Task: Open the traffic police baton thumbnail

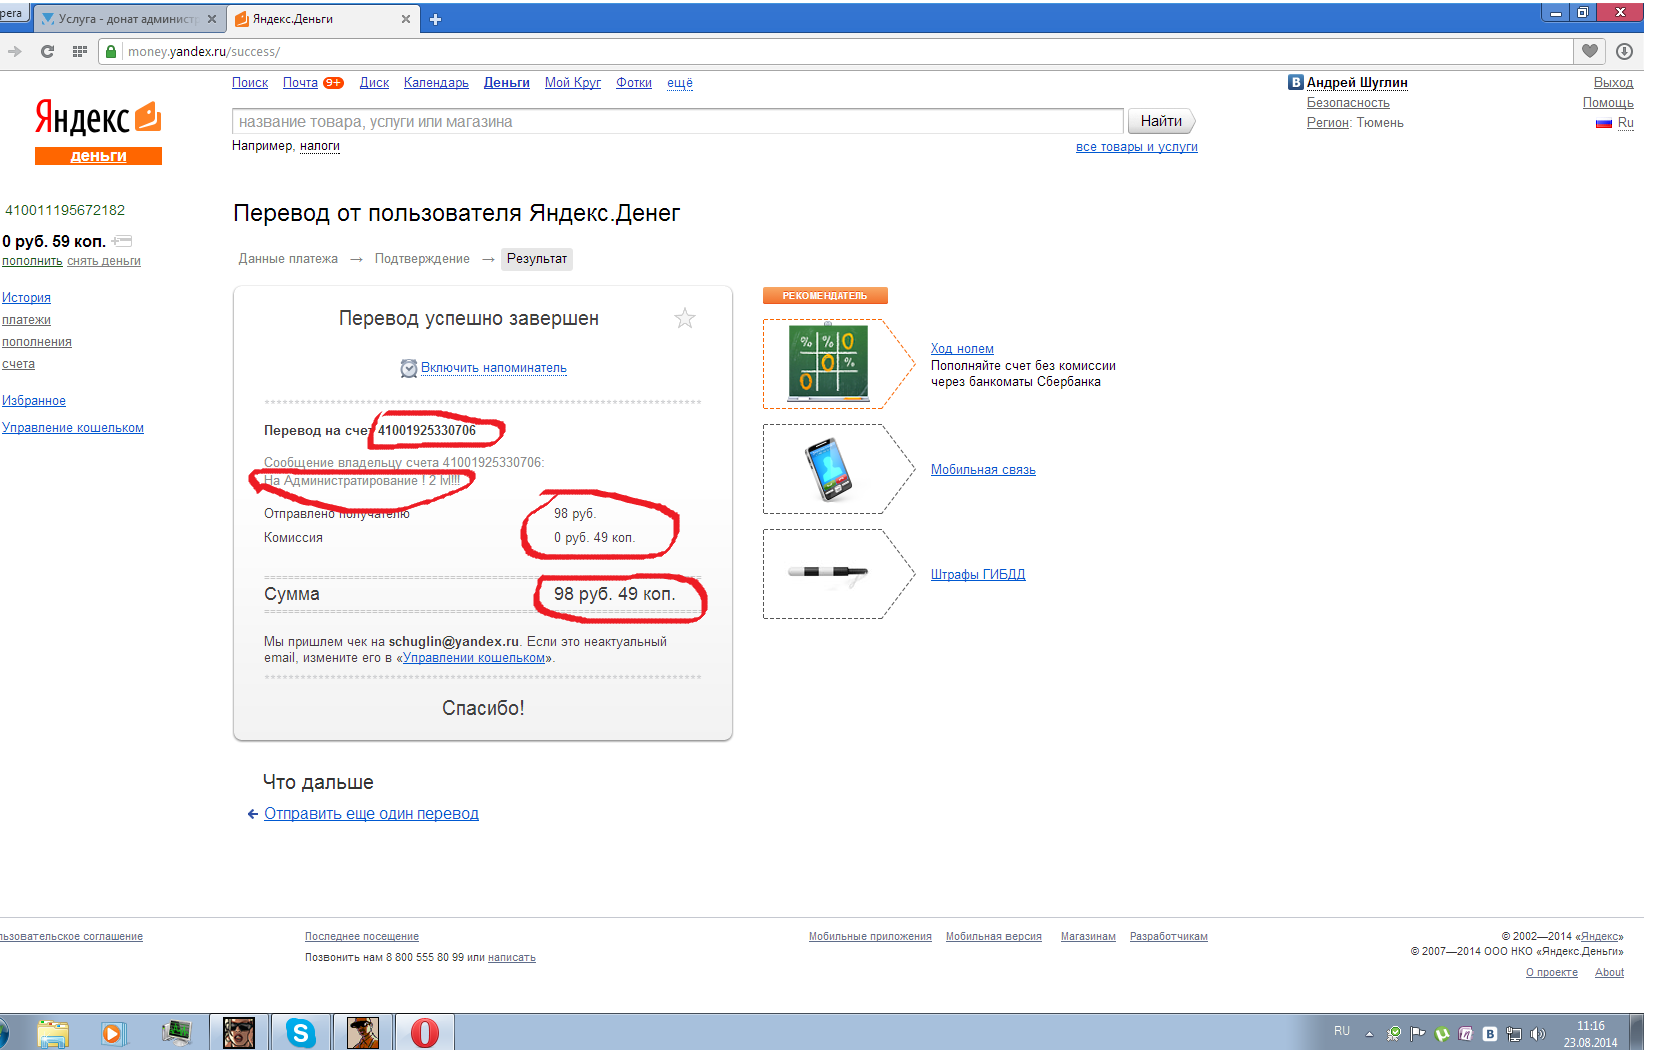Action: click(828, 574)
